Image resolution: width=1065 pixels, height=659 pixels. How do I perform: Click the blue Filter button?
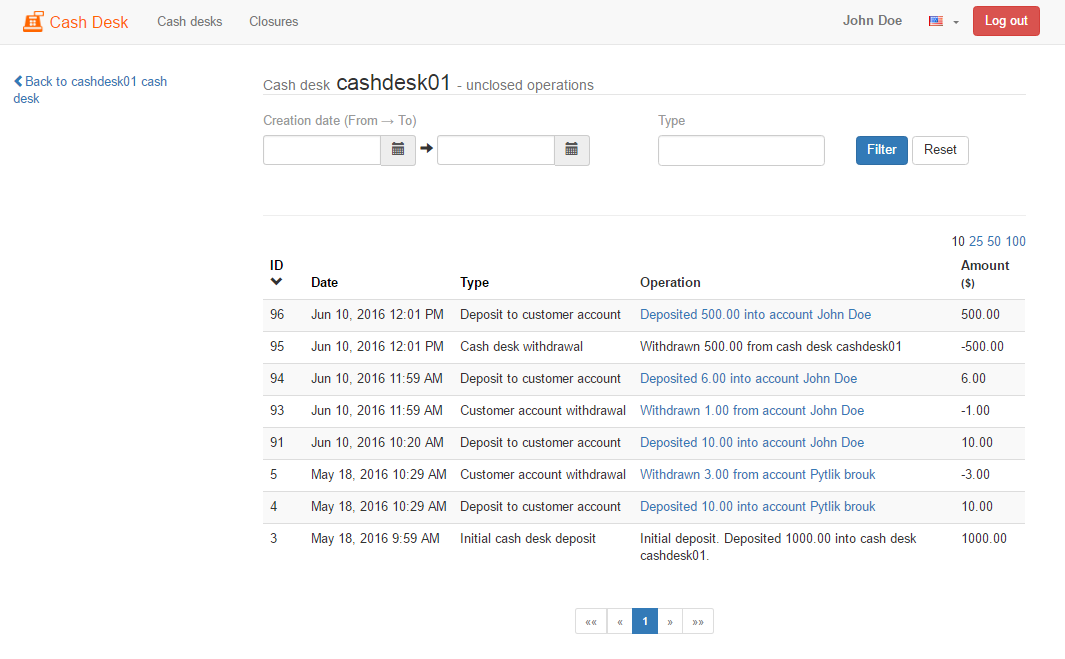(881, 150)
